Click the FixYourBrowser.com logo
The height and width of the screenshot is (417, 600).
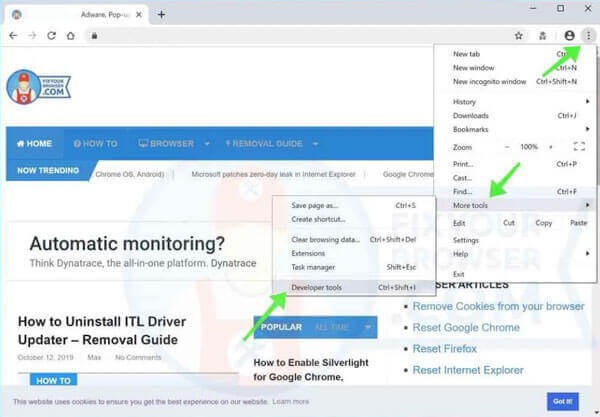click(x=39, y=87)
